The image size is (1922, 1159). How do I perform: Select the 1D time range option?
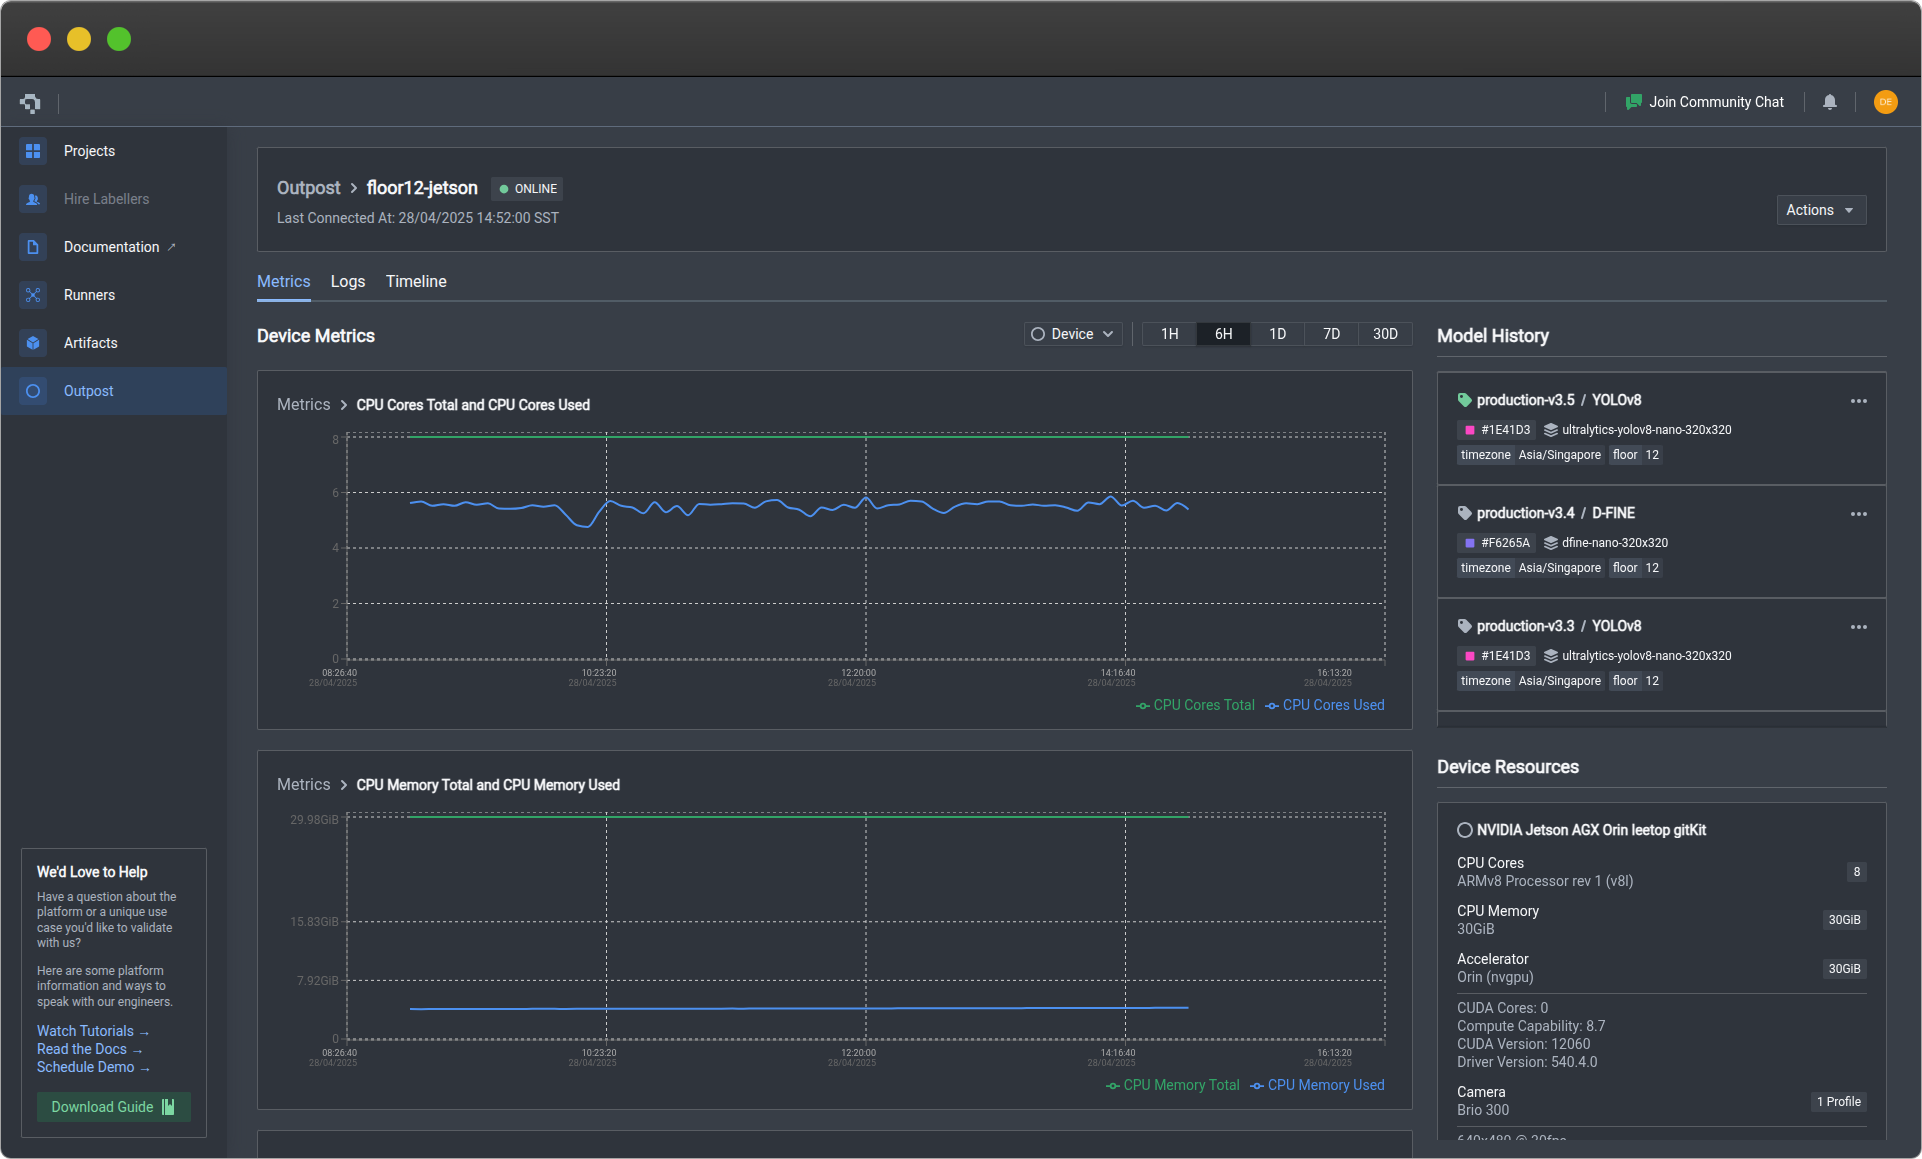[x=1277, y=334]
